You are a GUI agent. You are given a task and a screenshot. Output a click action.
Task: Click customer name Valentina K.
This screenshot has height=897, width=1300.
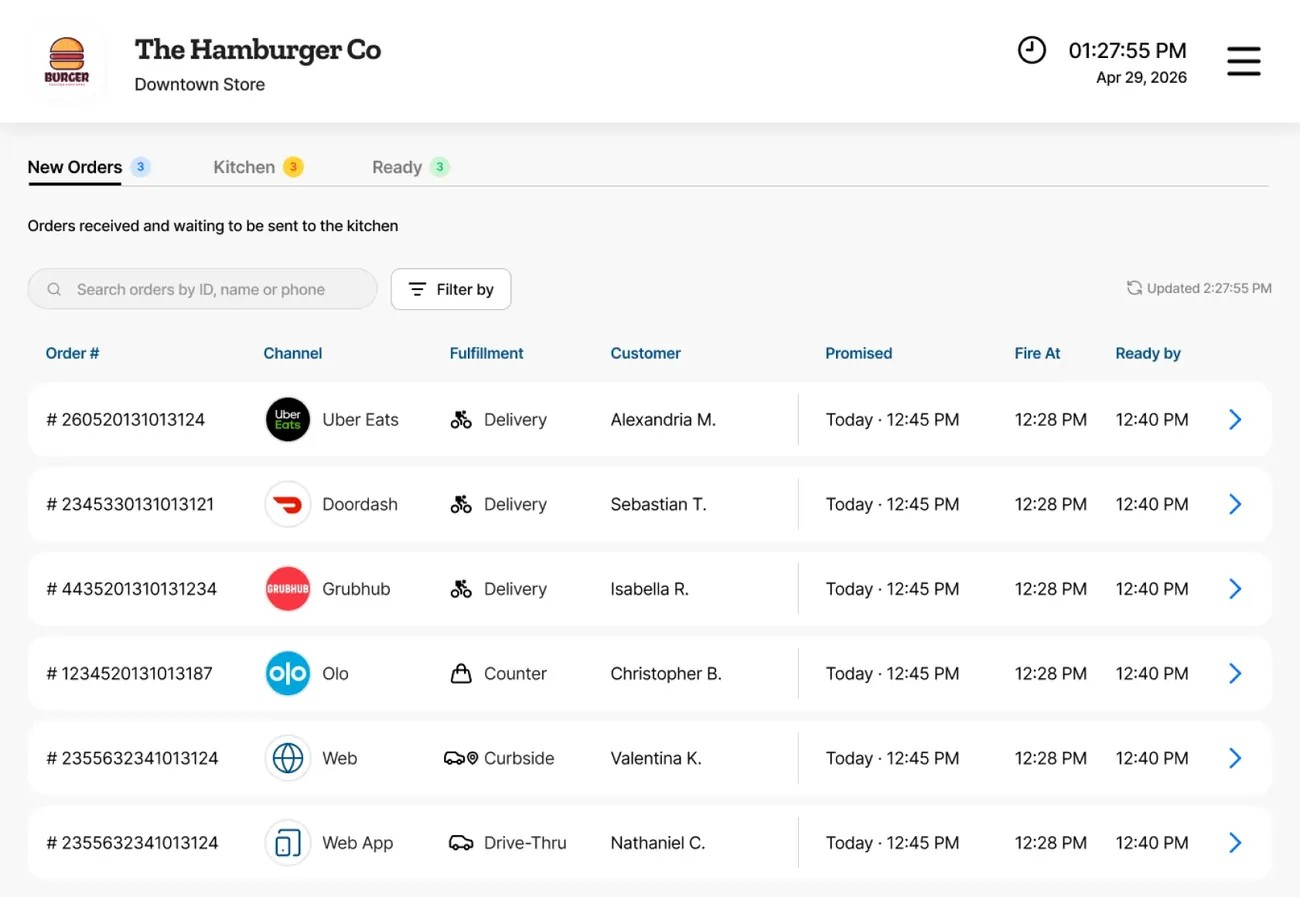pyautogui.click(x=656, y=758)
